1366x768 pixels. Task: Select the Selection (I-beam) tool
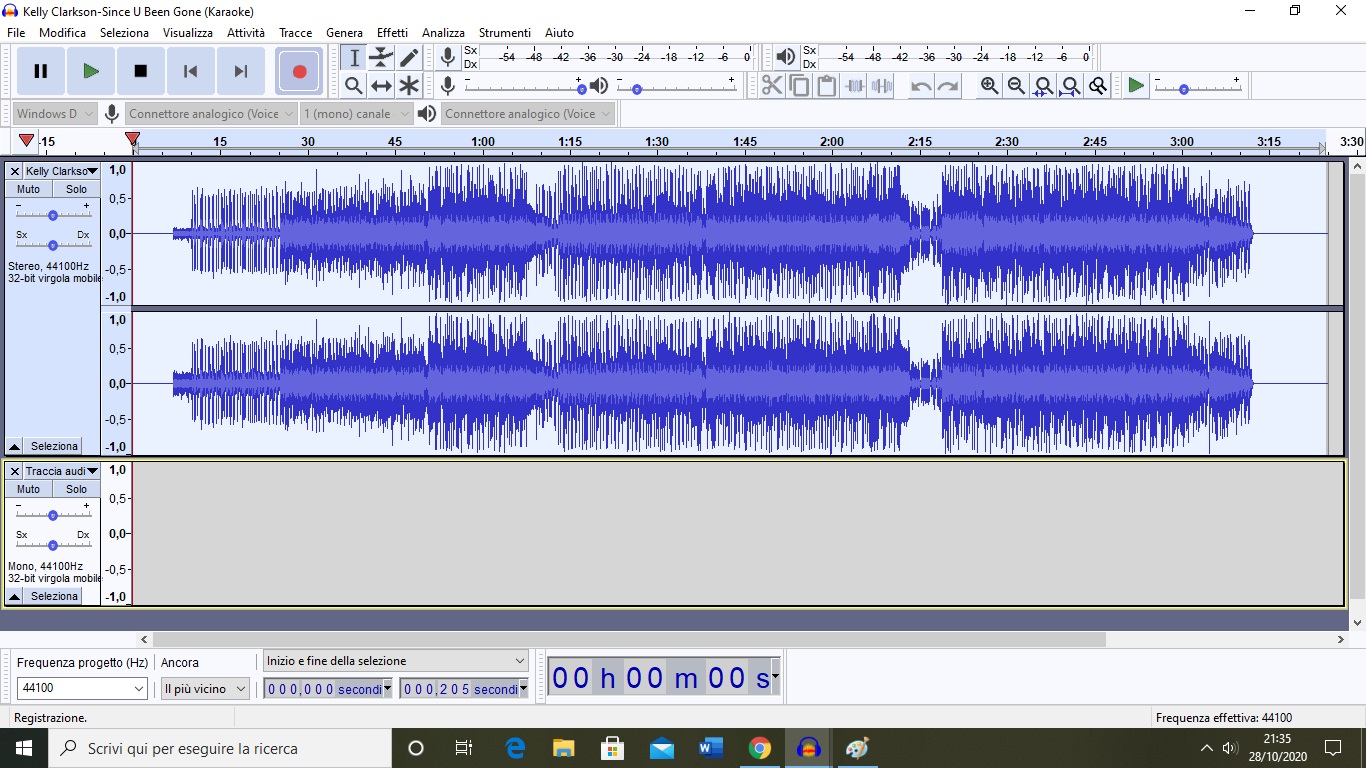click(354, 58)
